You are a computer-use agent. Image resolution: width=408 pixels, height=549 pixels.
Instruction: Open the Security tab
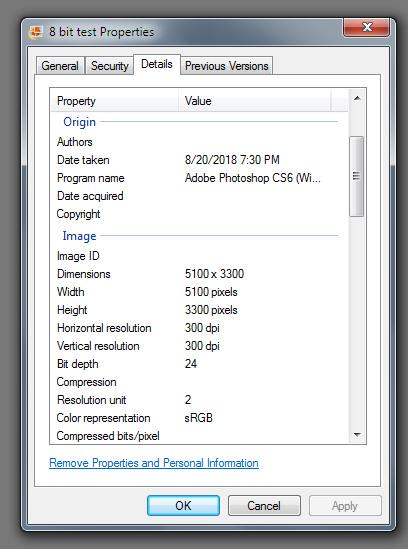coord(110,66)
